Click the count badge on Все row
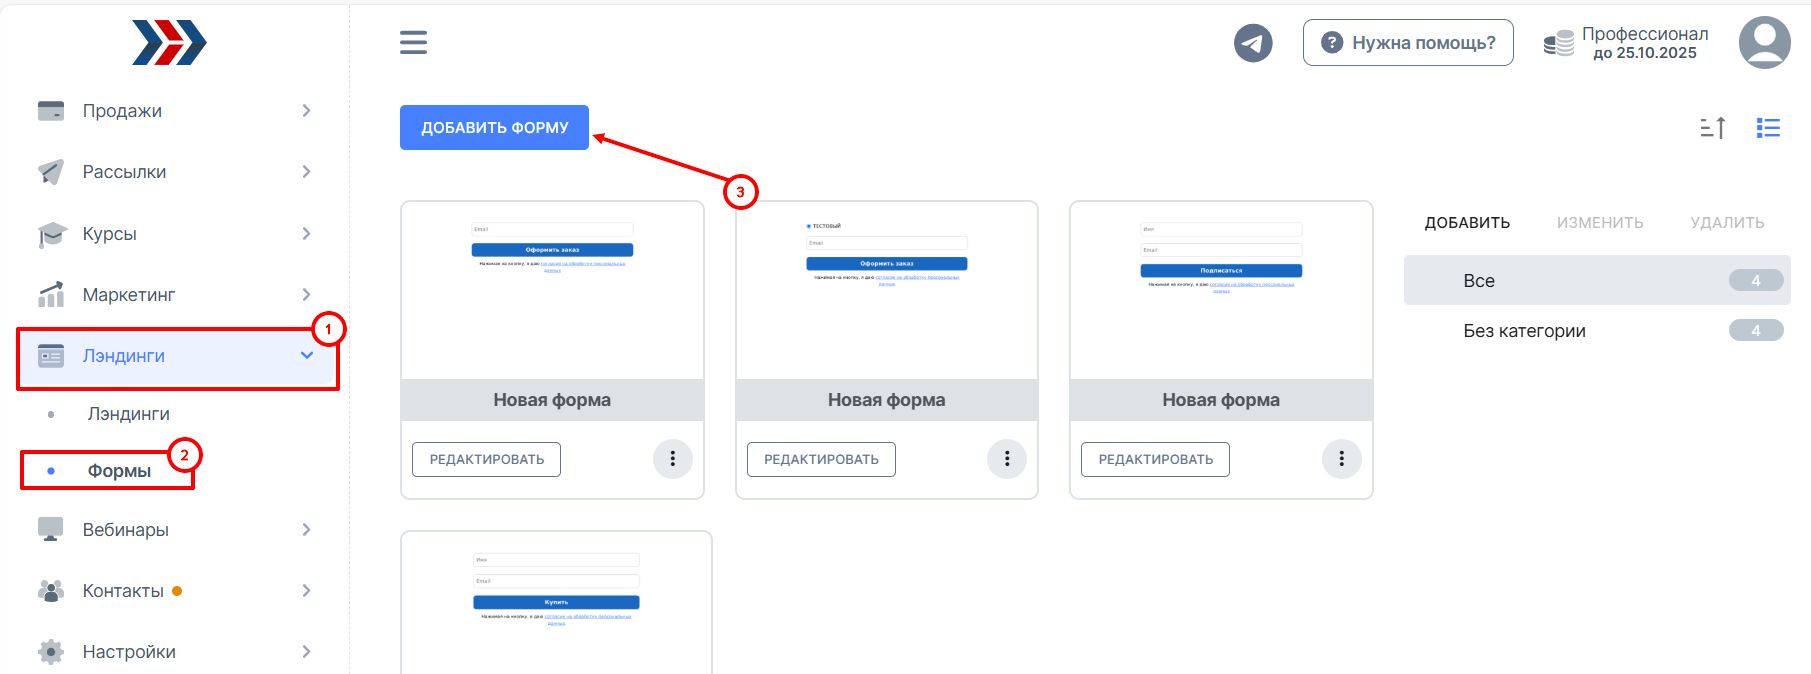The image size is (1811, 674). tap(1756, 281)
